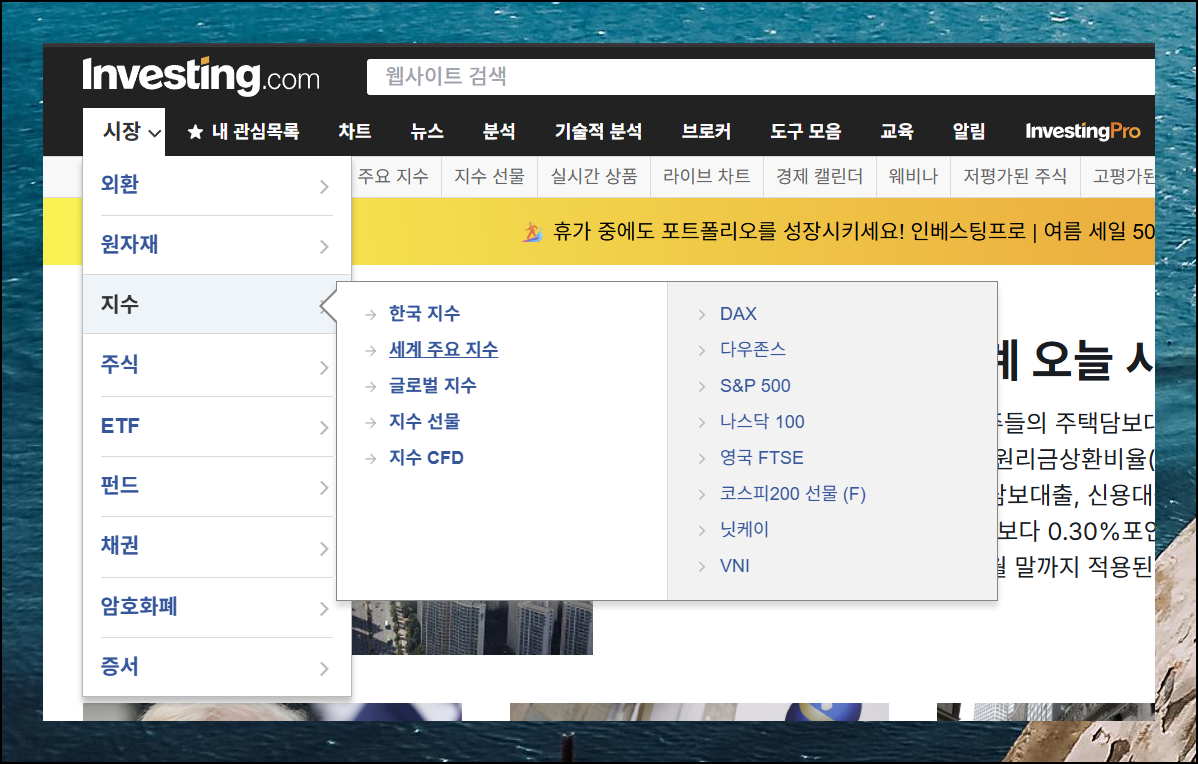Viewport: 1198px width, 764px height.
Task: Click the chevron icon before S&P 500
Action: pyautogui.click(x=701, y=387)
